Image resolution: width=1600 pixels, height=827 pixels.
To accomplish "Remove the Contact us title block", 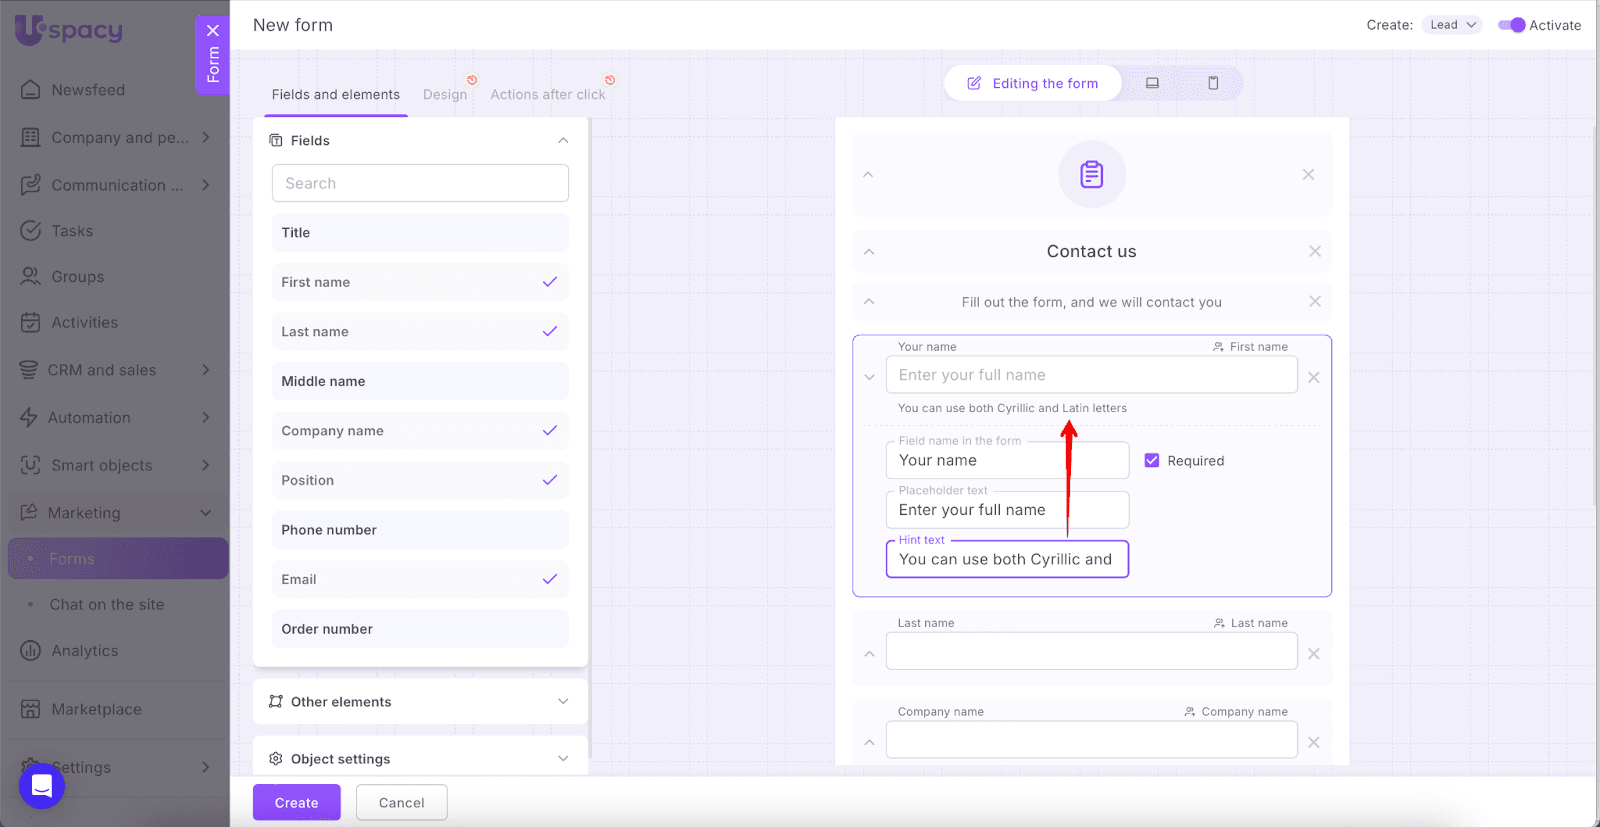I will [1315, 251].
